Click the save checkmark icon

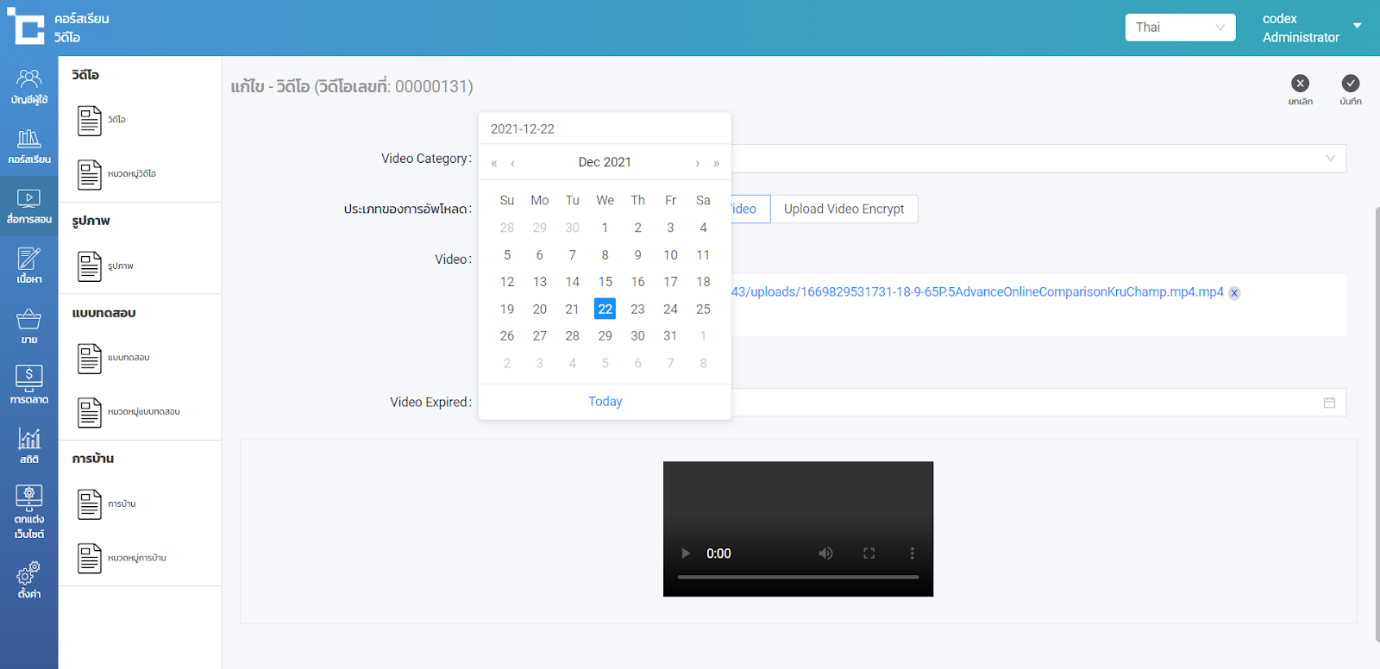1350,84
